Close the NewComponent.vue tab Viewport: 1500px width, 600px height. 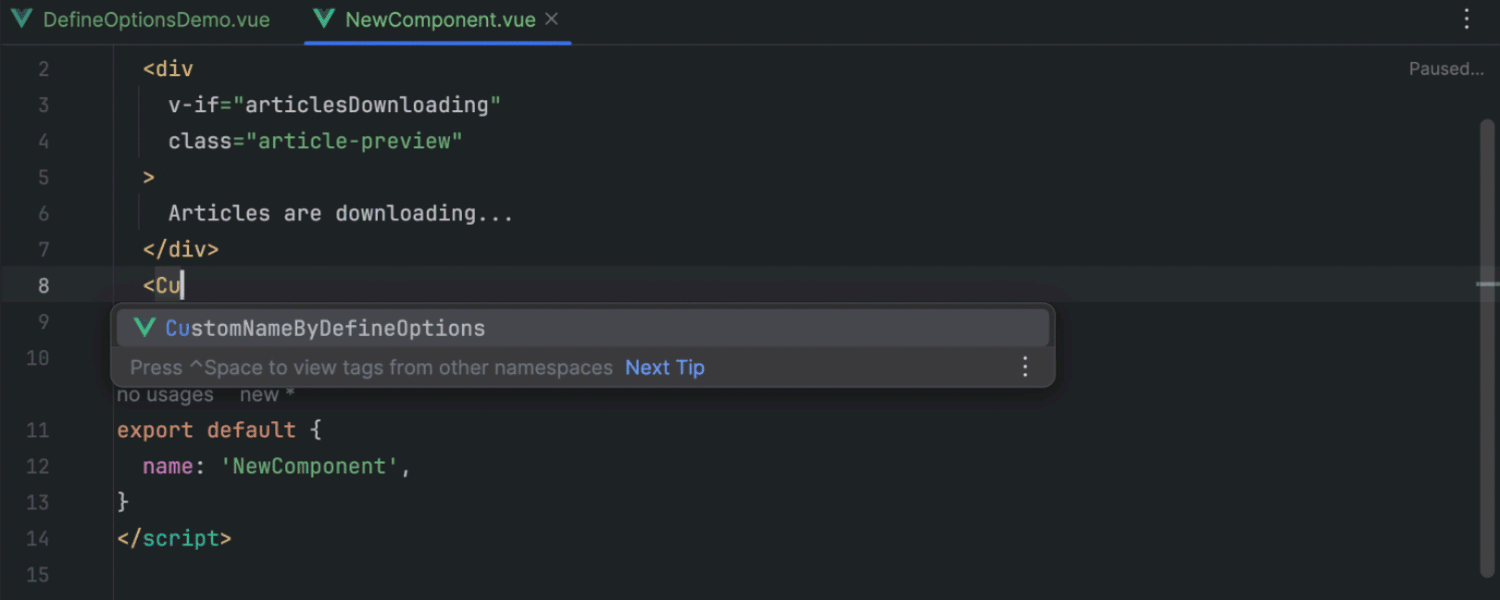[x=552, y=20]
